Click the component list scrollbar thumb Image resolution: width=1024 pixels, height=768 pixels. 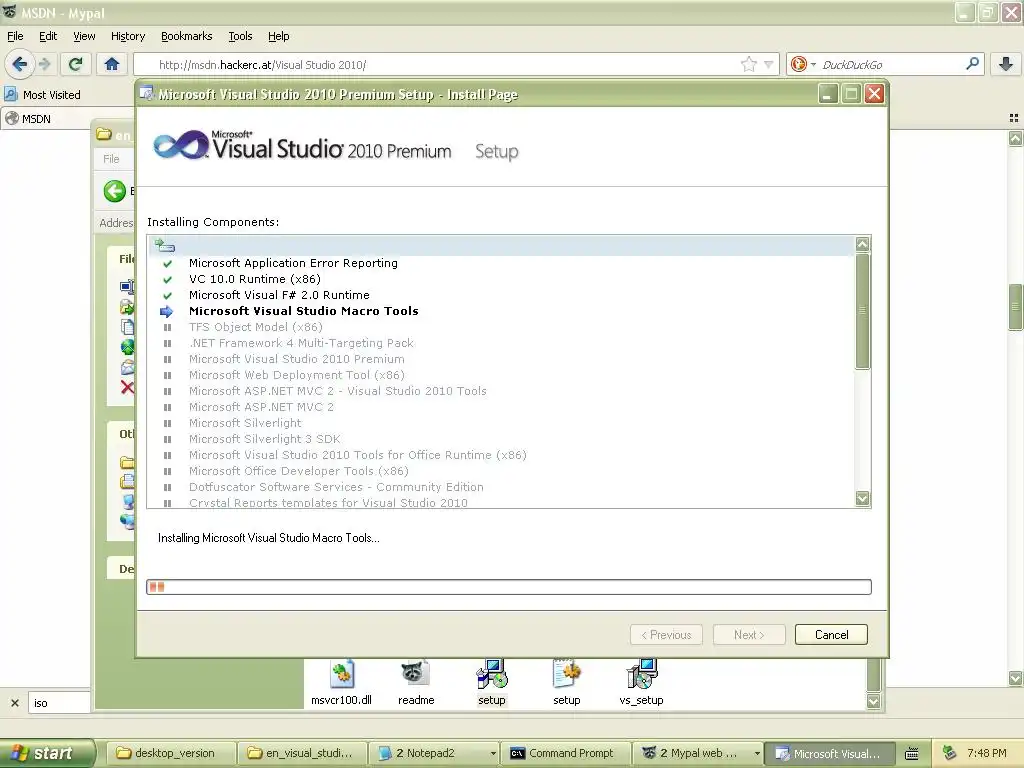863,311
